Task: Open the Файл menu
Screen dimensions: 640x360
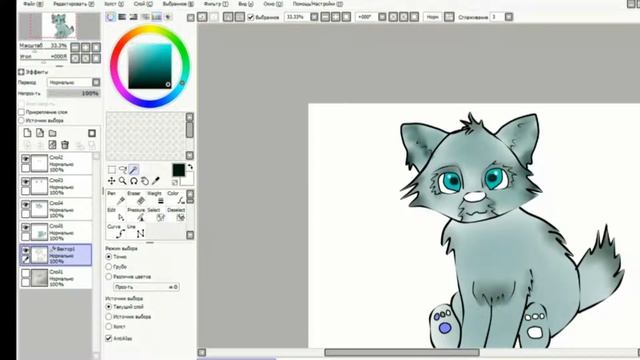Action: [33, 4]
